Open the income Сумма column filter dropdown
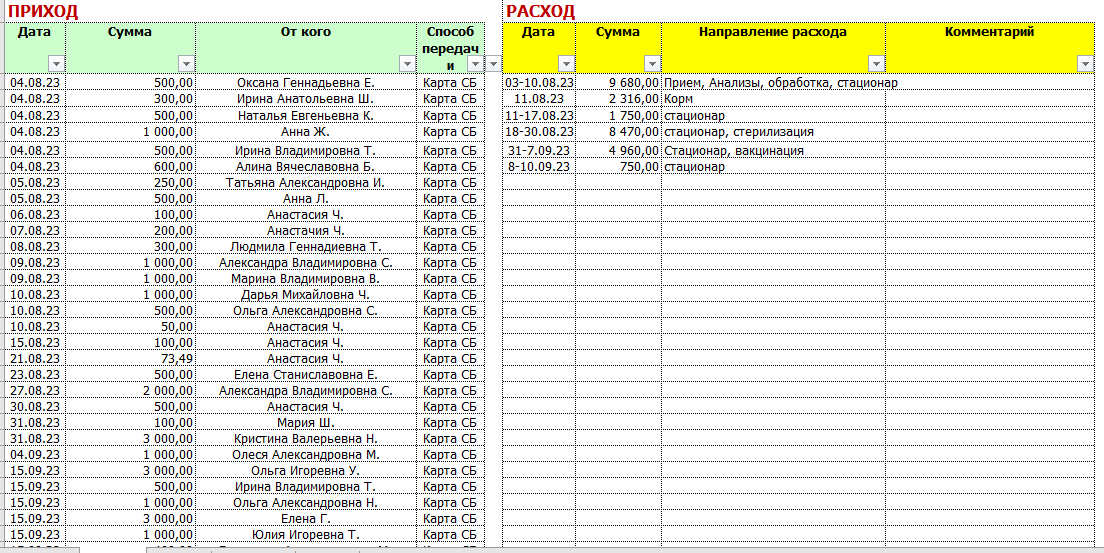 coord(186,63)
